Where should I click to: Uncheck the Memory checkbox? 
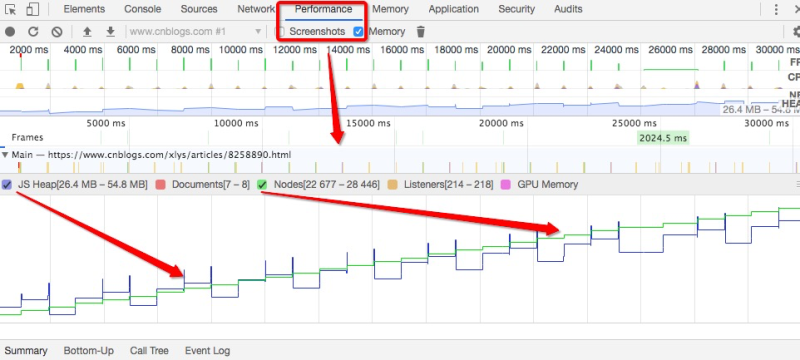(359, 32)
